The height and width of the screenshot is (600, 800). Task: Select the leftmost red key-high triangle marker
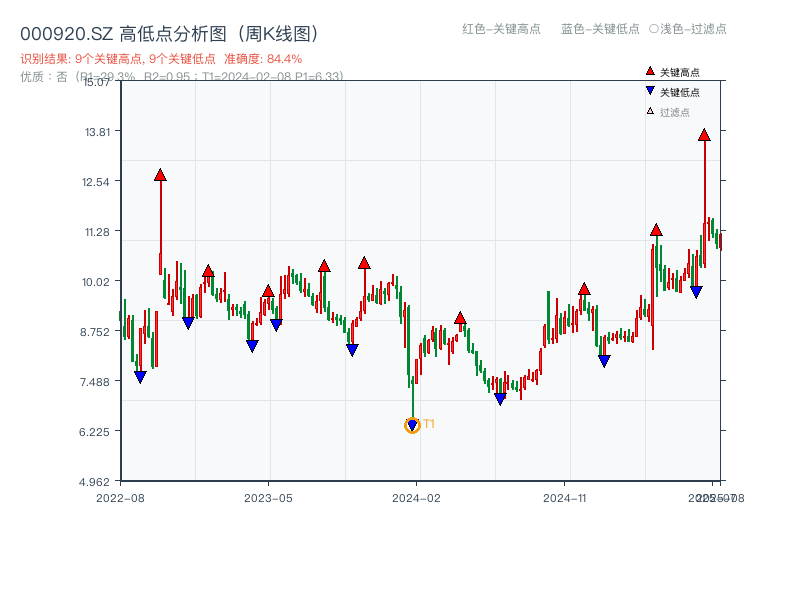(160, 175)
